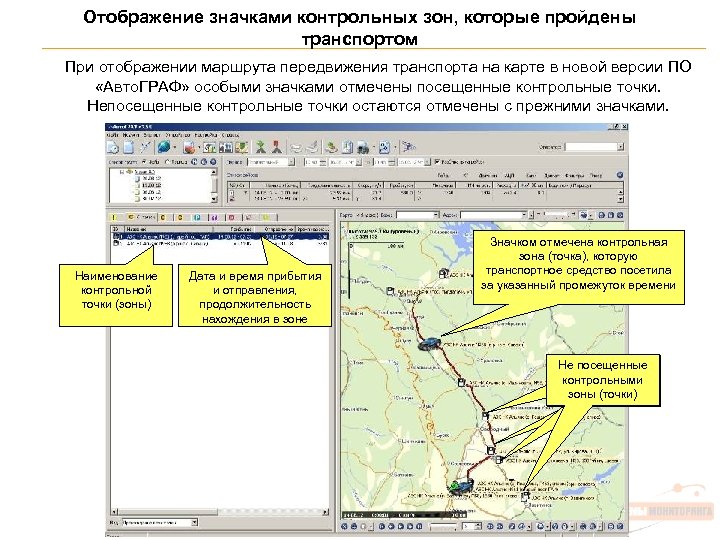Open the map selection combo above the map
The image size is (720, 540).
[x=418, y=215]
